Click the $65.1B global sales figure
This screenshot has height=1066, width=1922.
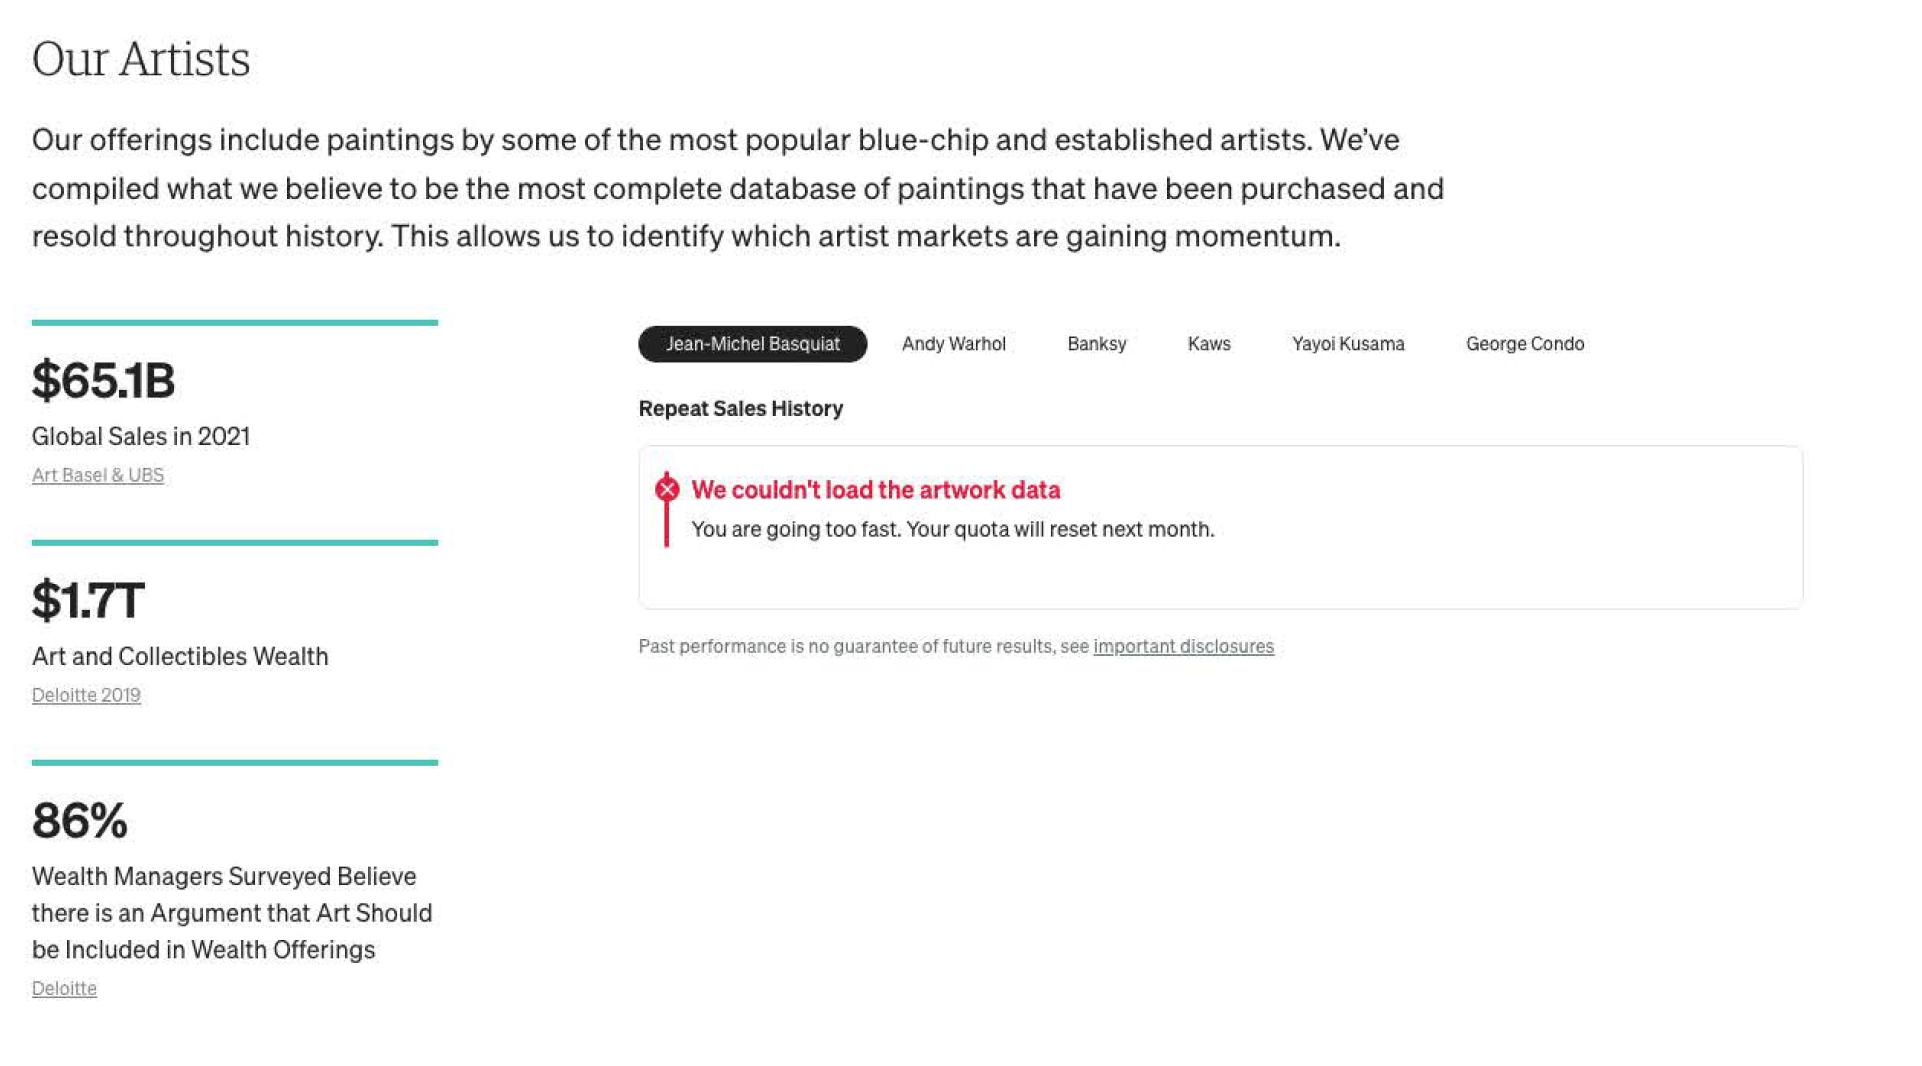click(103, 380)
